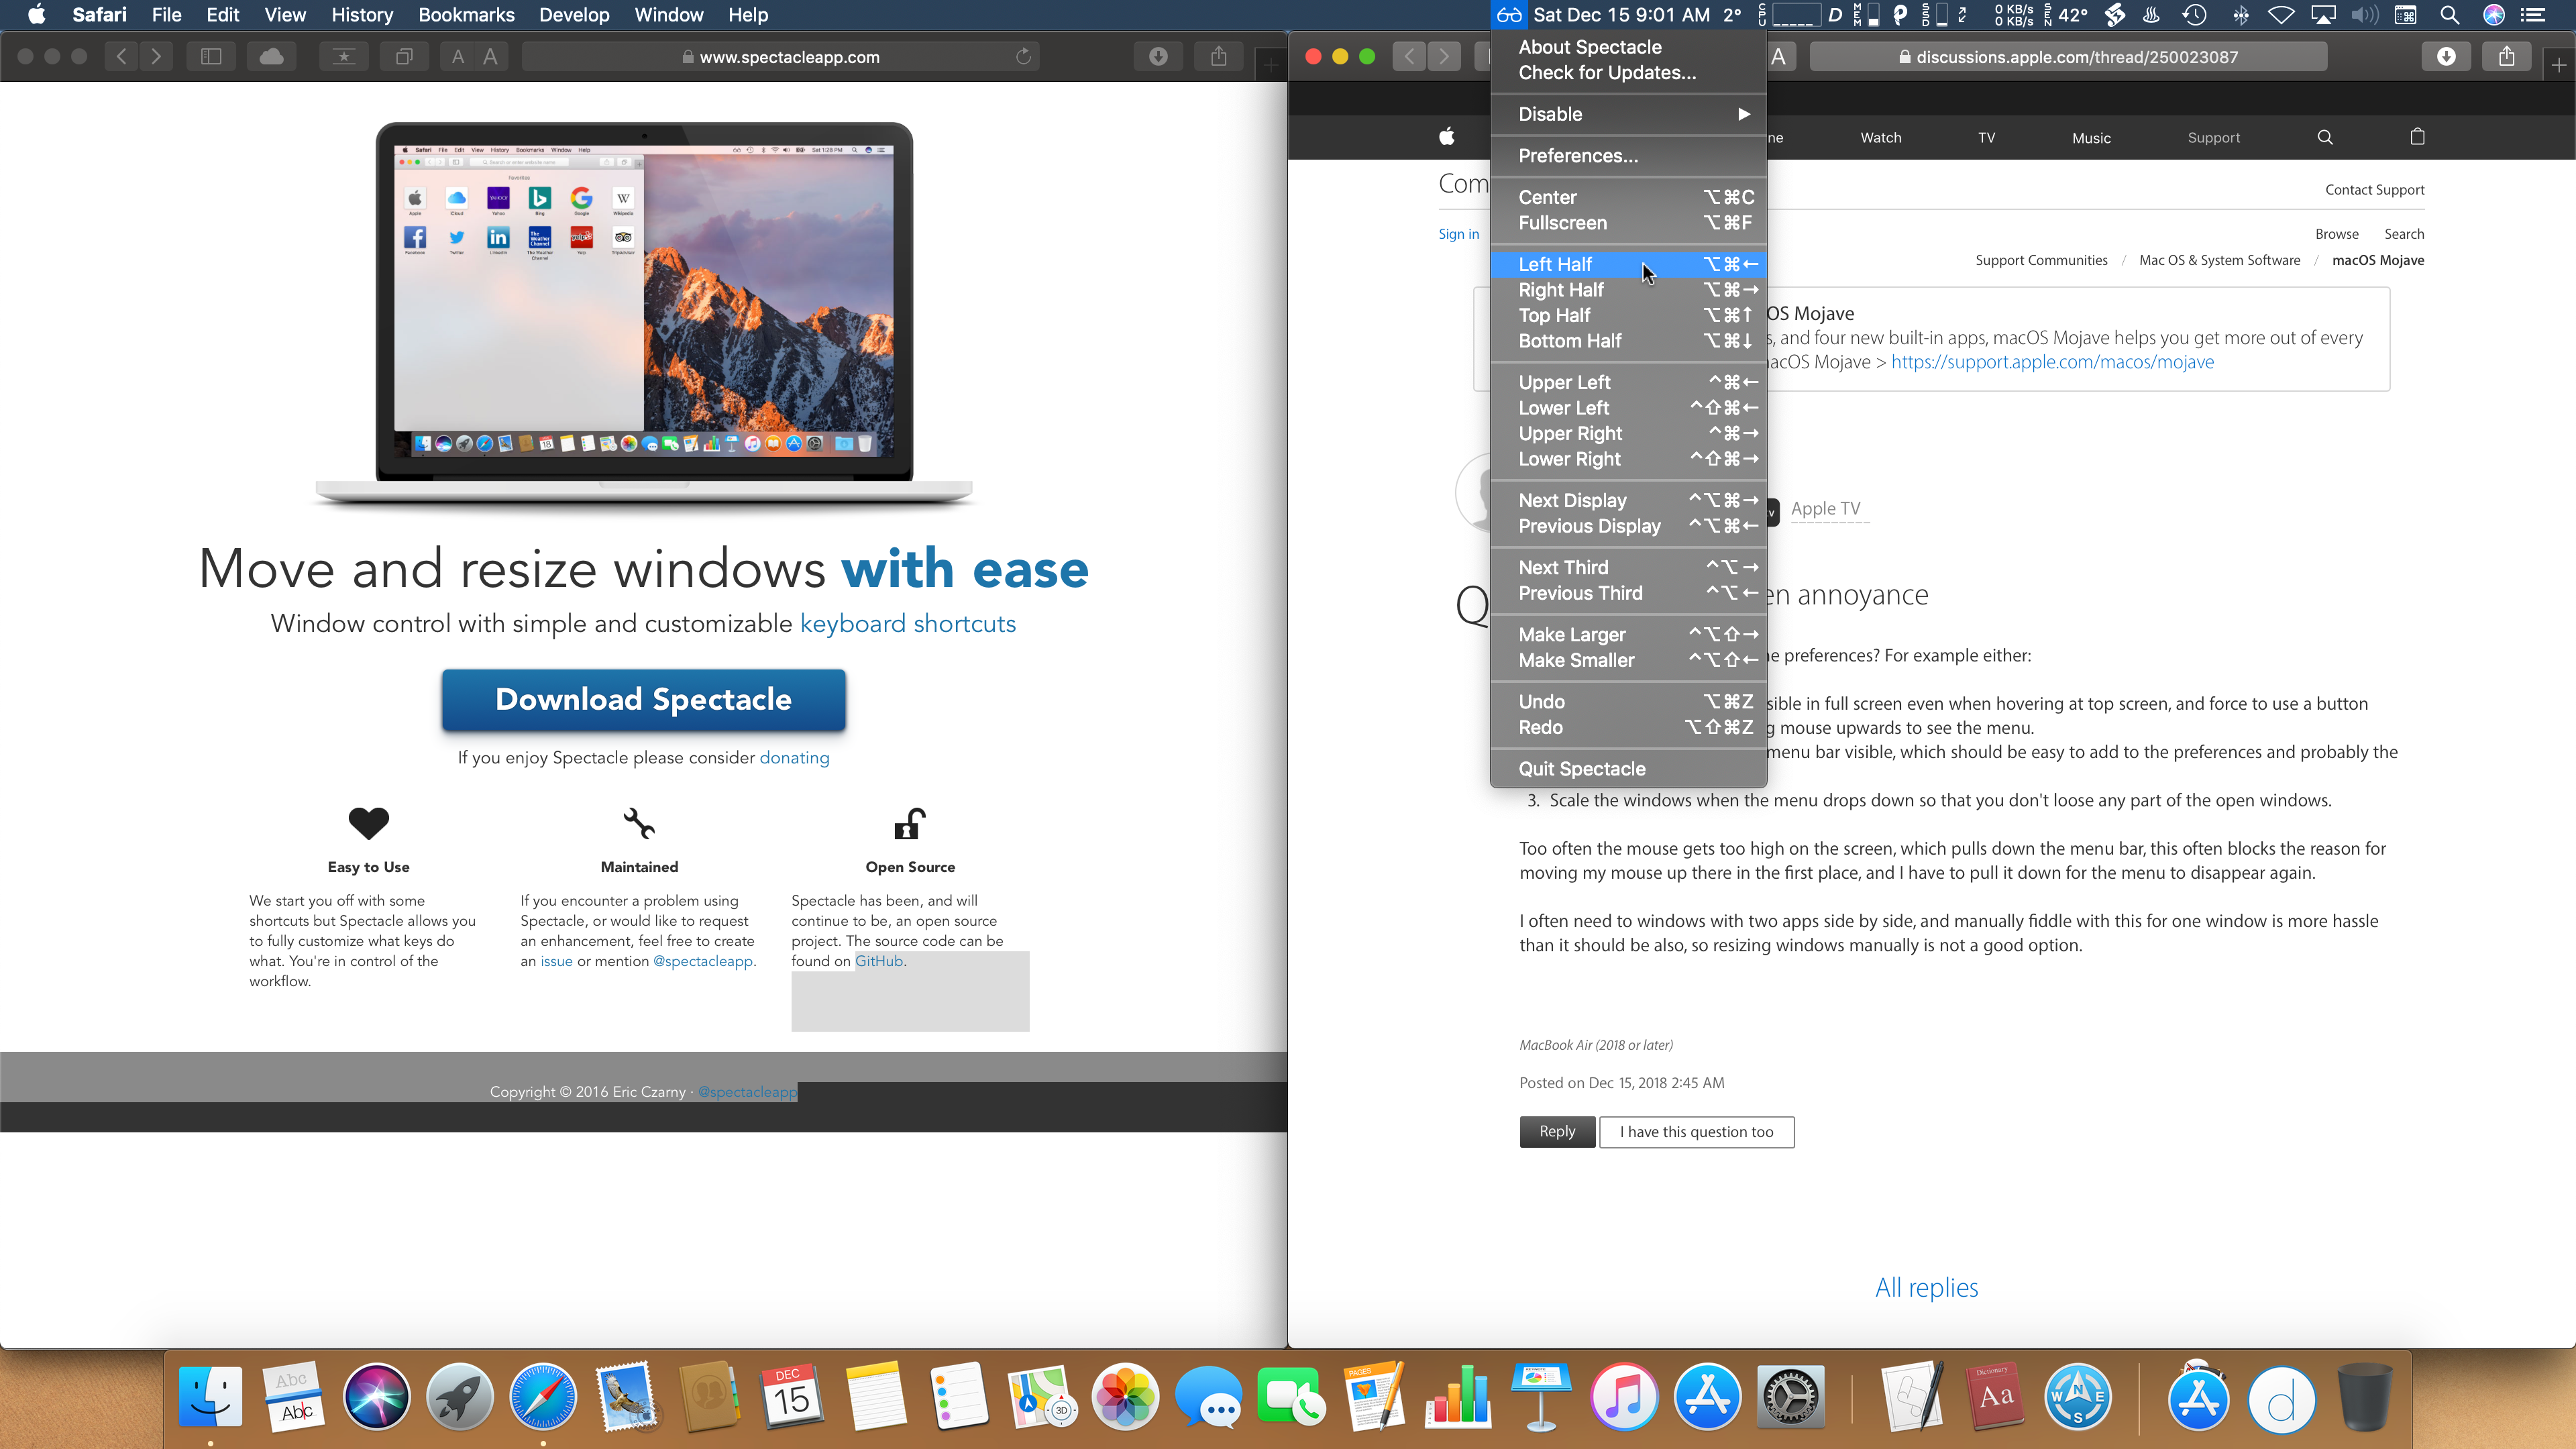
Task: Open System Preferences from the Dock
Action: tap(1790, 1397)
